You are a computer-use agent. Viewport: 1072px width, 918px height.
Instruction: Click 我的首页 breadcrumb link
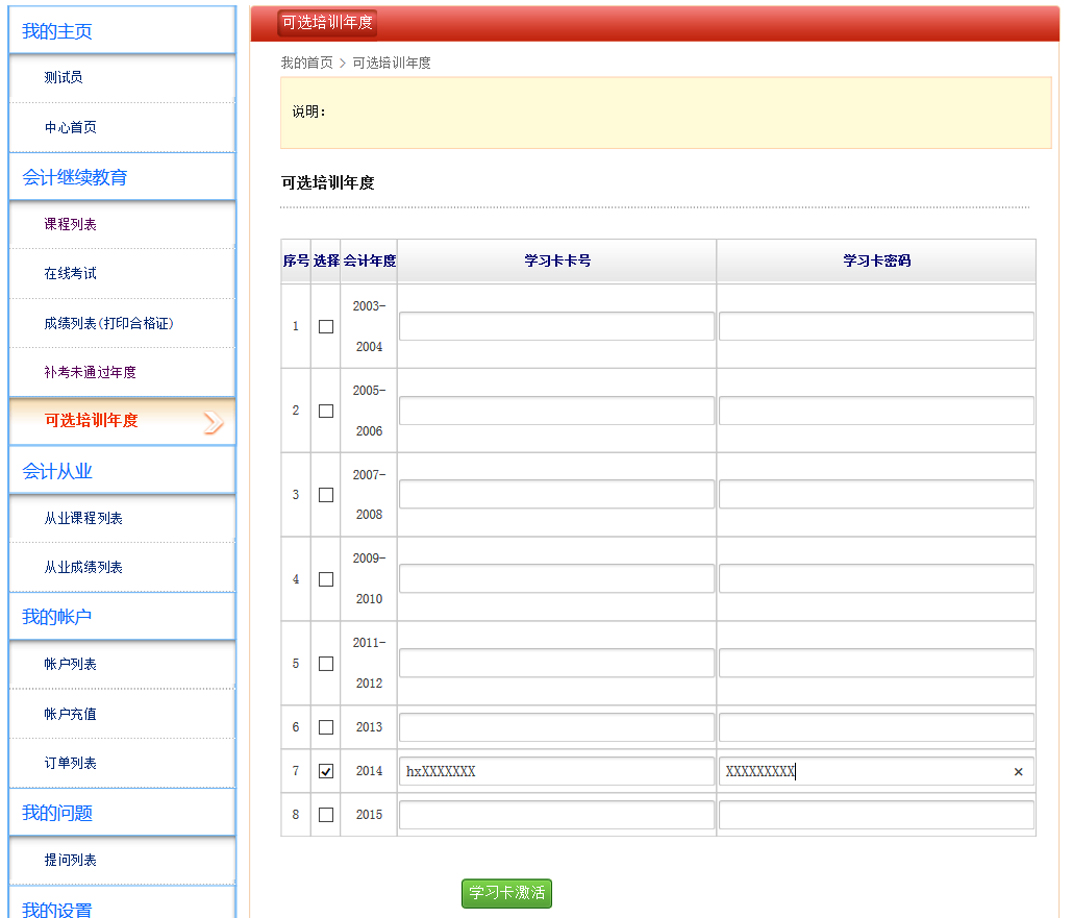[x=306, y=63]
